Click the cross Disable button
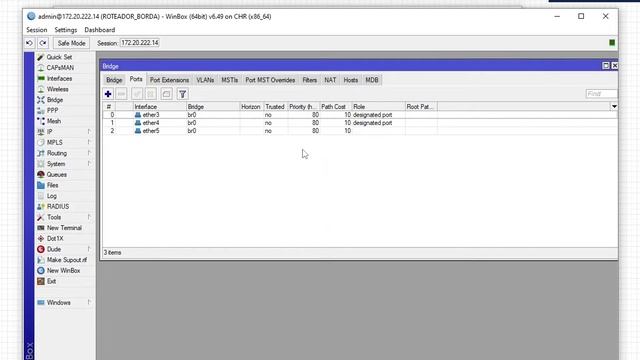 coord(151,94)
